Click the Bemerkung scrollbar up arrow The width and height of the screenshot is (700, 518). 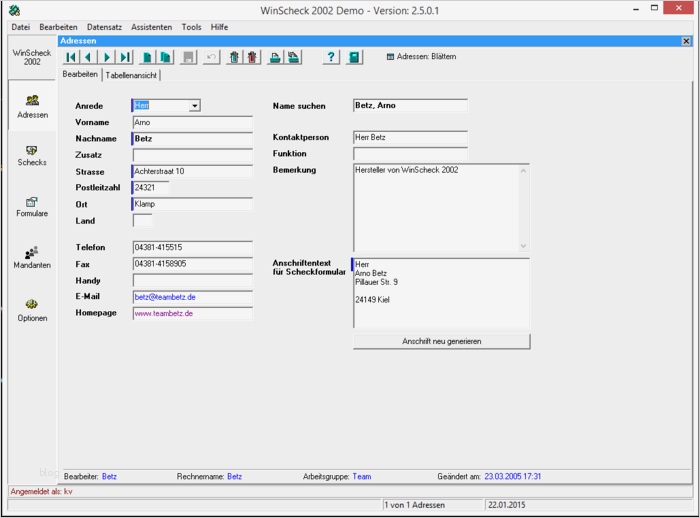524,171
